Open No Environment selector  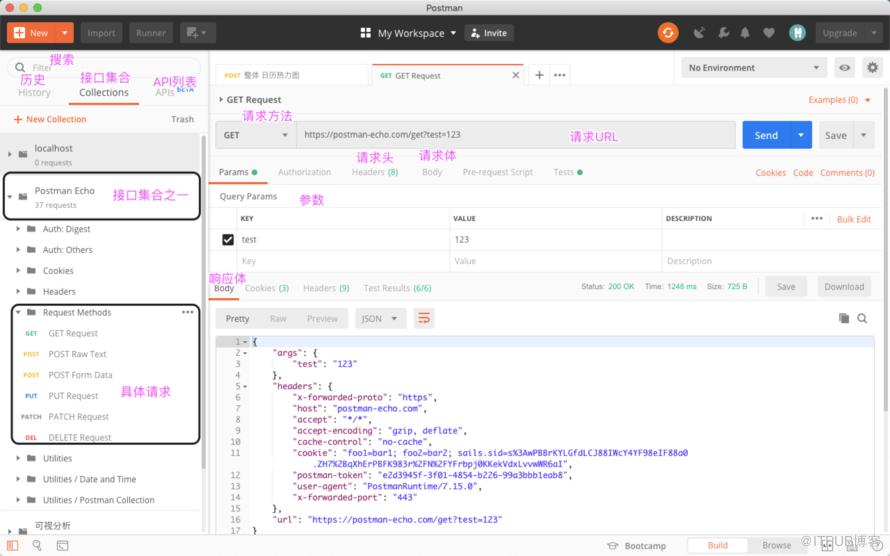coord(754,68)
